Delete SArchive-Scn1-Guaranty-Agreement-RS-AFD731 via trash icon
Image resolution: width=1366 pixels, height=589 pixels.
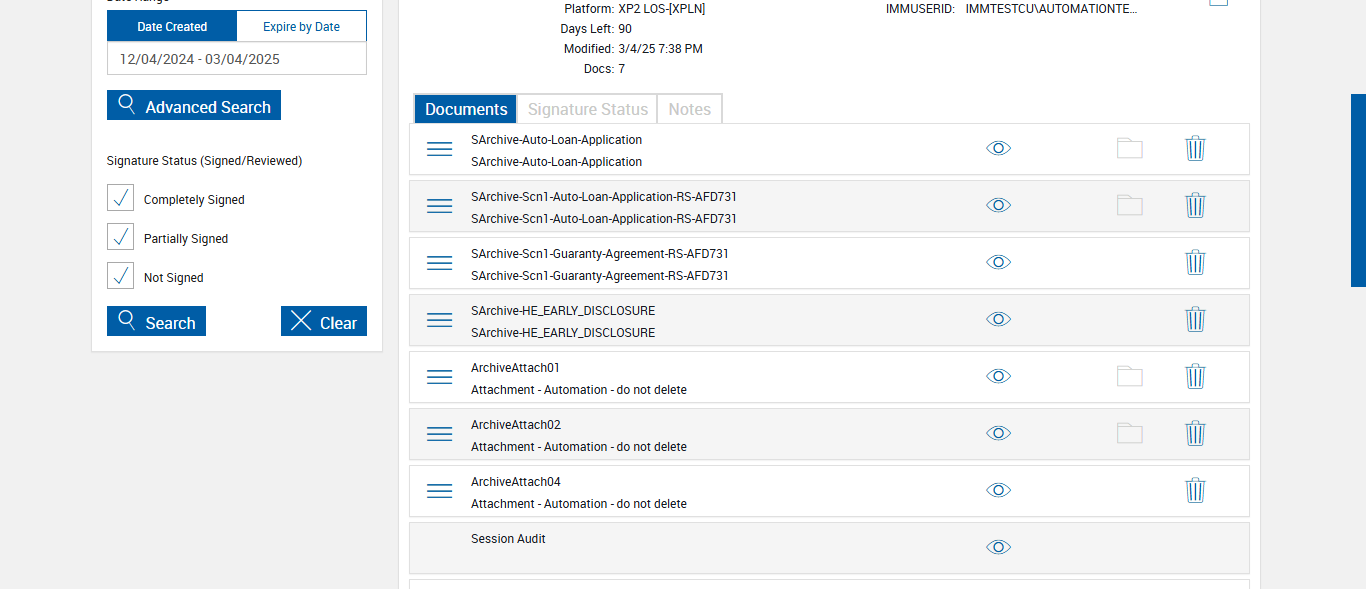click(x=1195, y=262)
